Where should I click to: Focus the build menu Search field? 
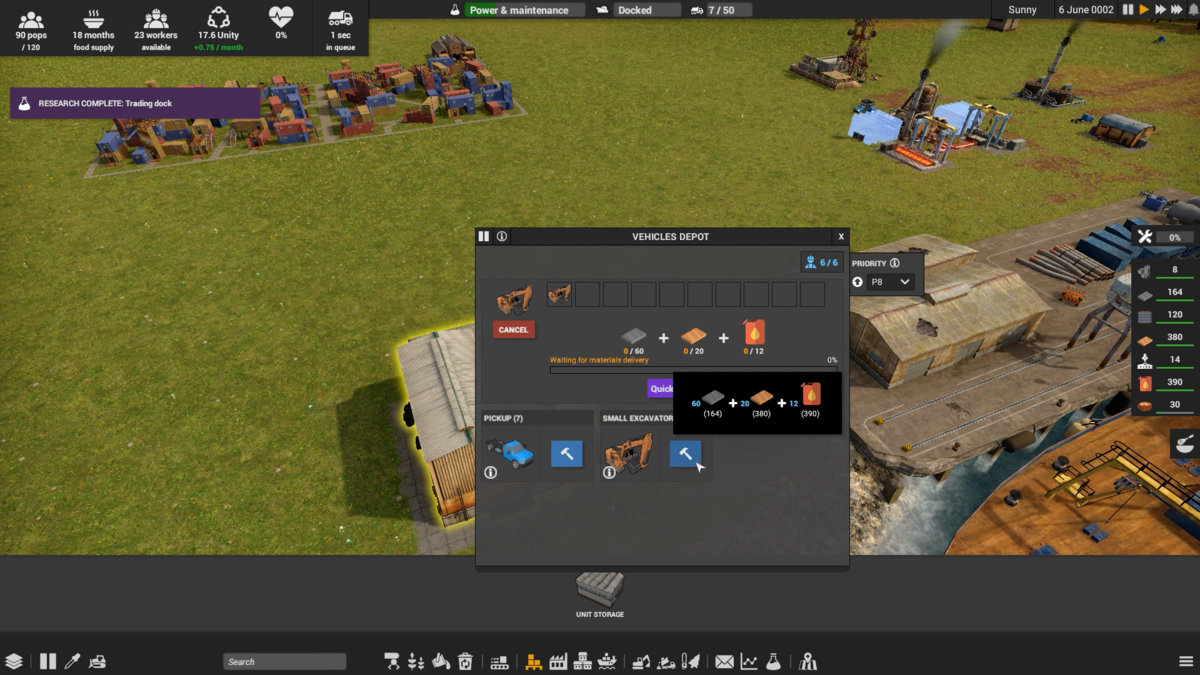tap(285, 661)
